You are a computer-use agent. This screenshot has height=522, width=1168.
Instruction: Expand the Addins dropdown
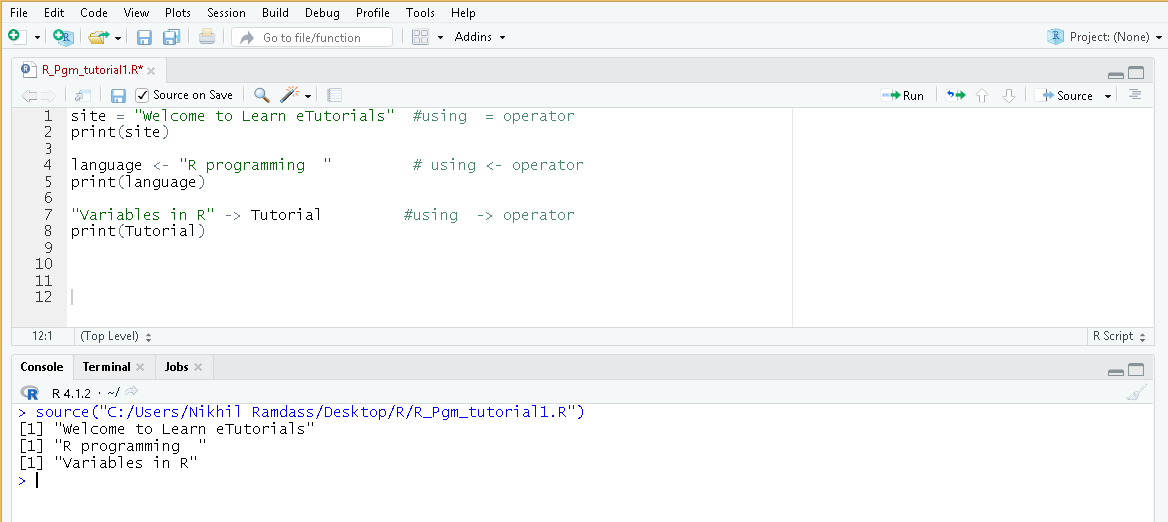pyautogui.click(x=480, y=37)
